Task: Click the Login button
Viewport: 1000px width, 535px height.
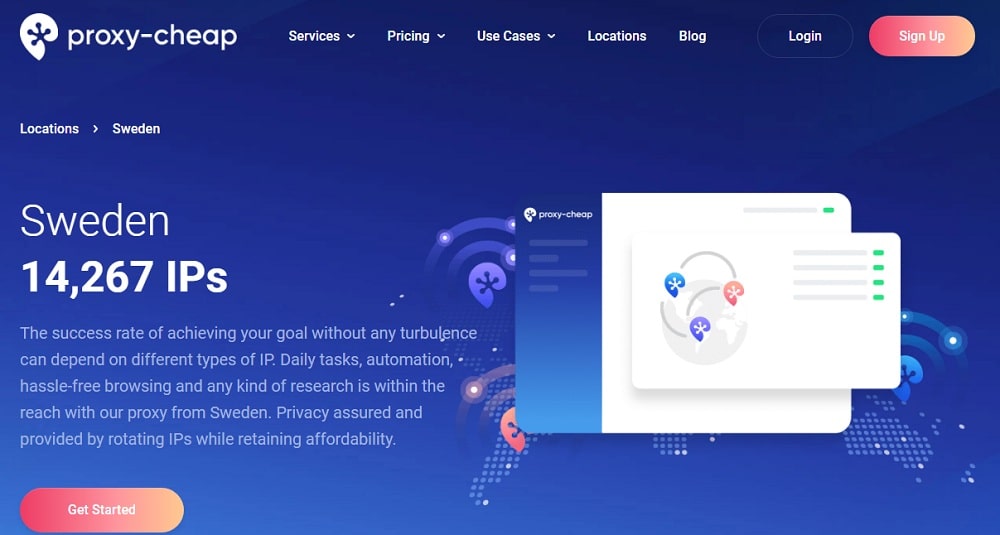Action: [x=805, y=36]
